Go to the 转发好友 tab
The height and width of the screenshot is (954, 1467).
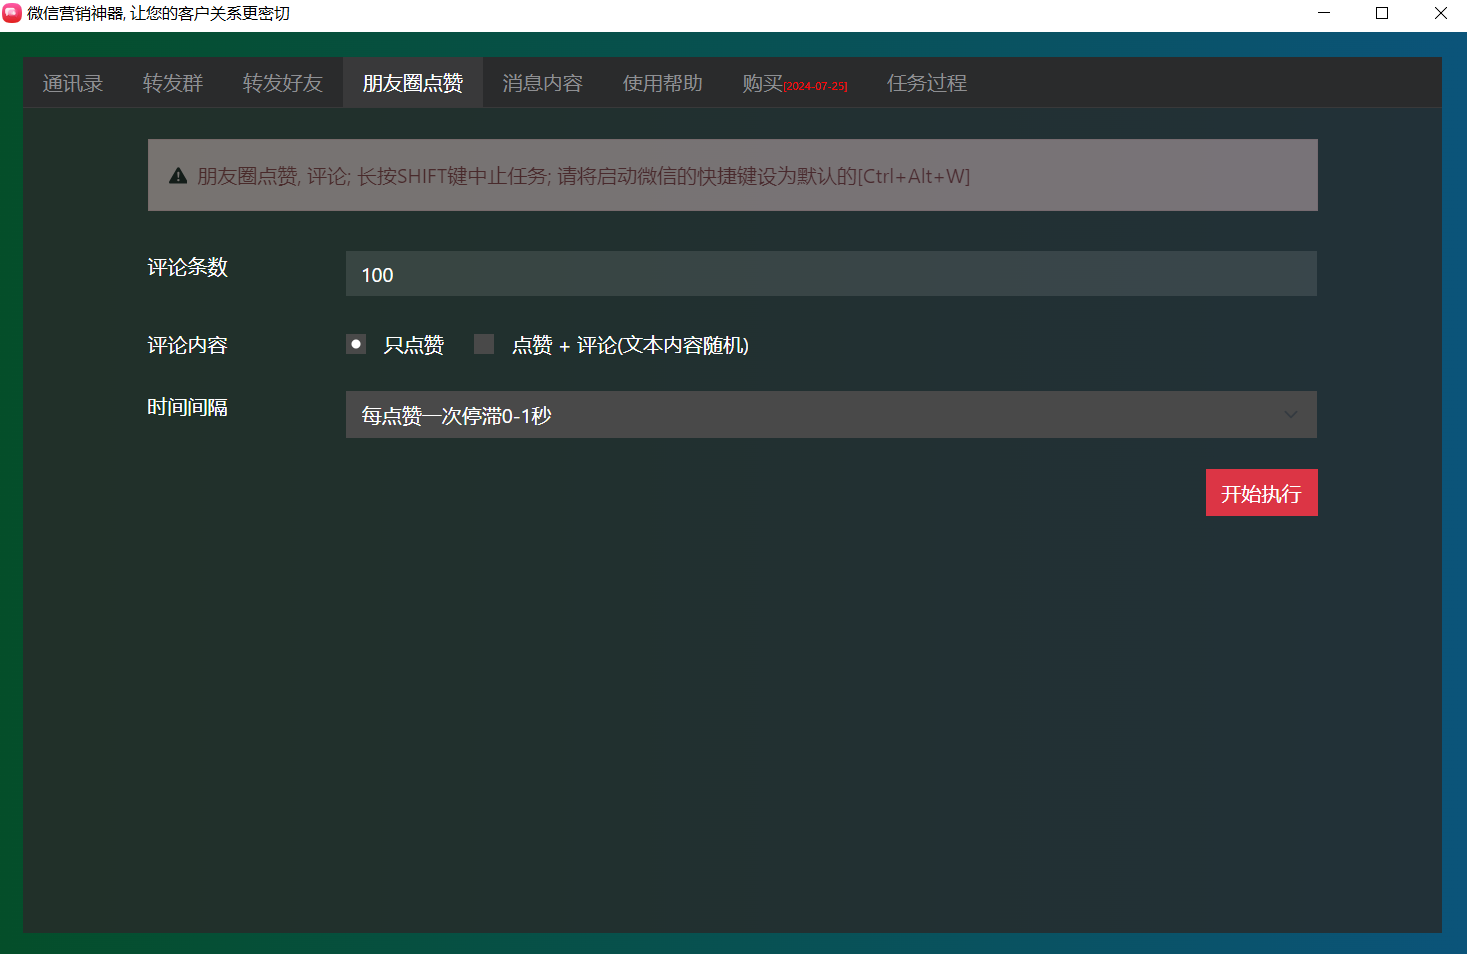click(283, 83)
